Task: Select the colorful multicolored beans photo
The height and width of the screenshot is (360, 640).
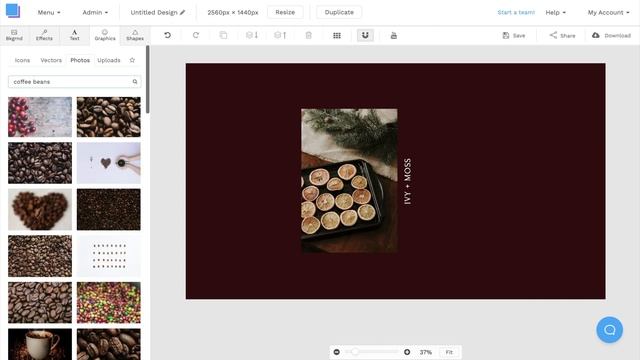Action: [x=109, y=302]
